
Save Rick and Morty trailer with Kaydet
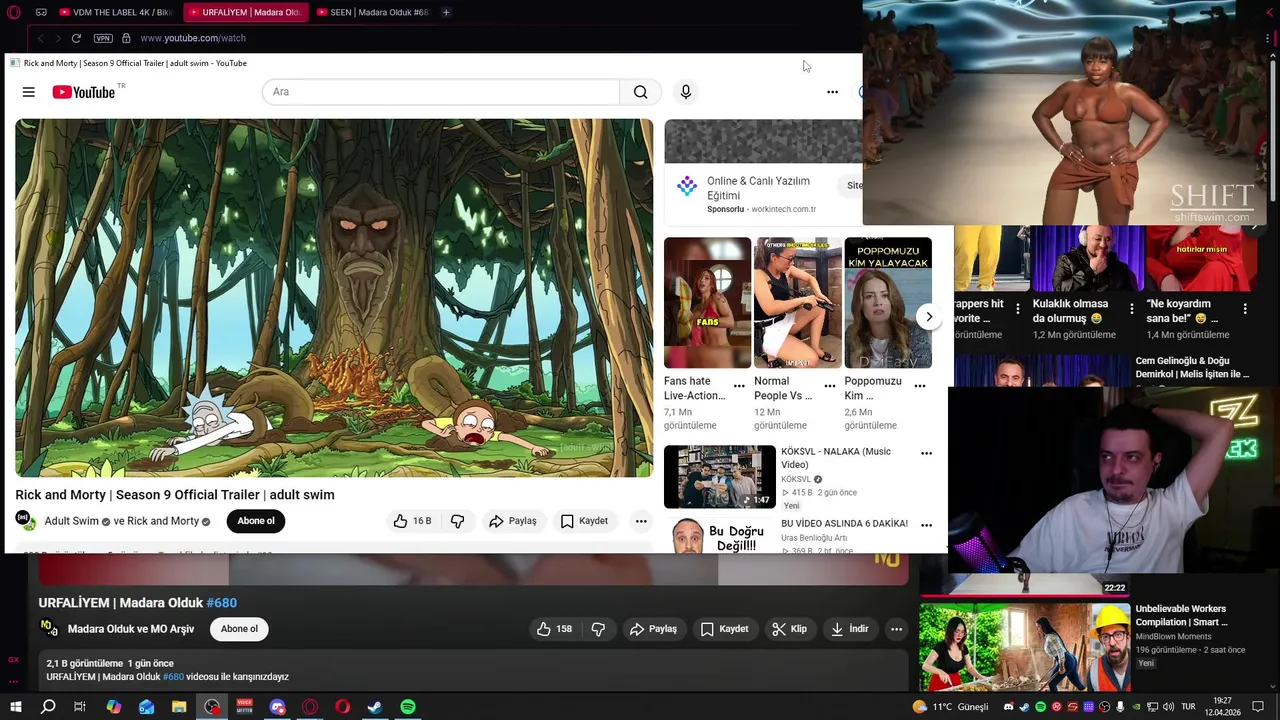(x=584, y=521)
